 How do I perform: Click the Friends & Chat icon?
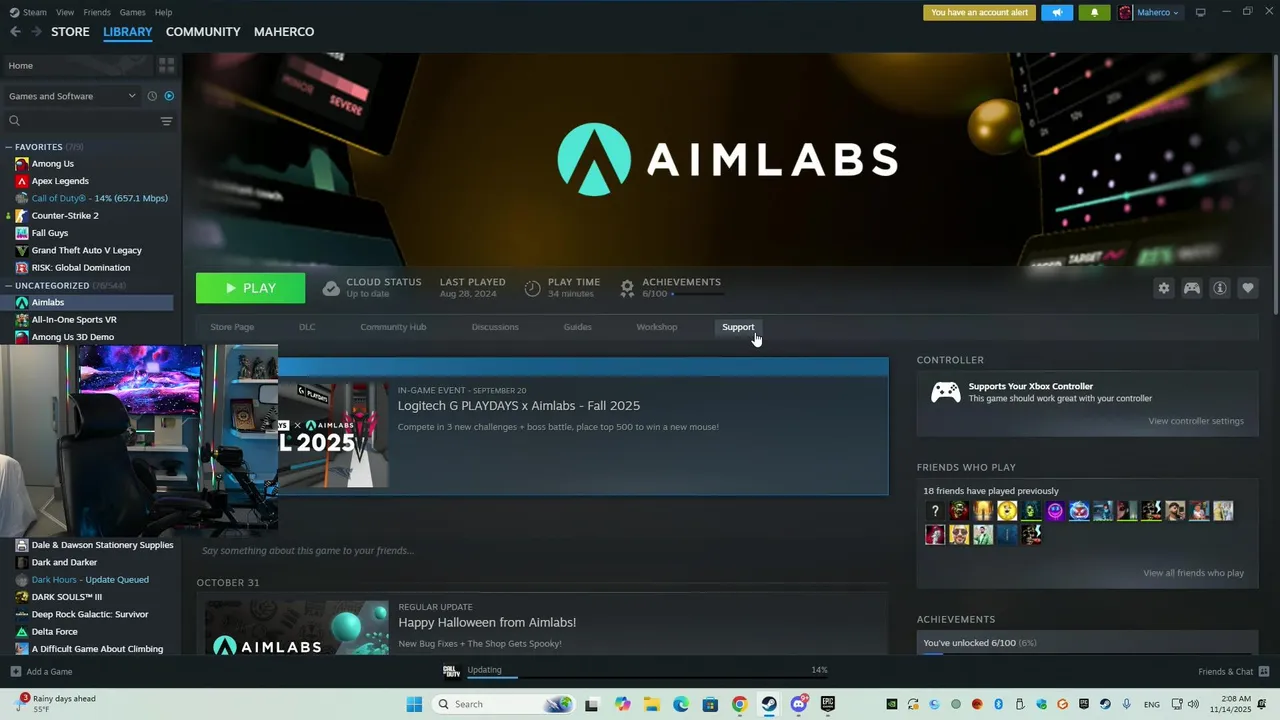tap(1264, 671)
